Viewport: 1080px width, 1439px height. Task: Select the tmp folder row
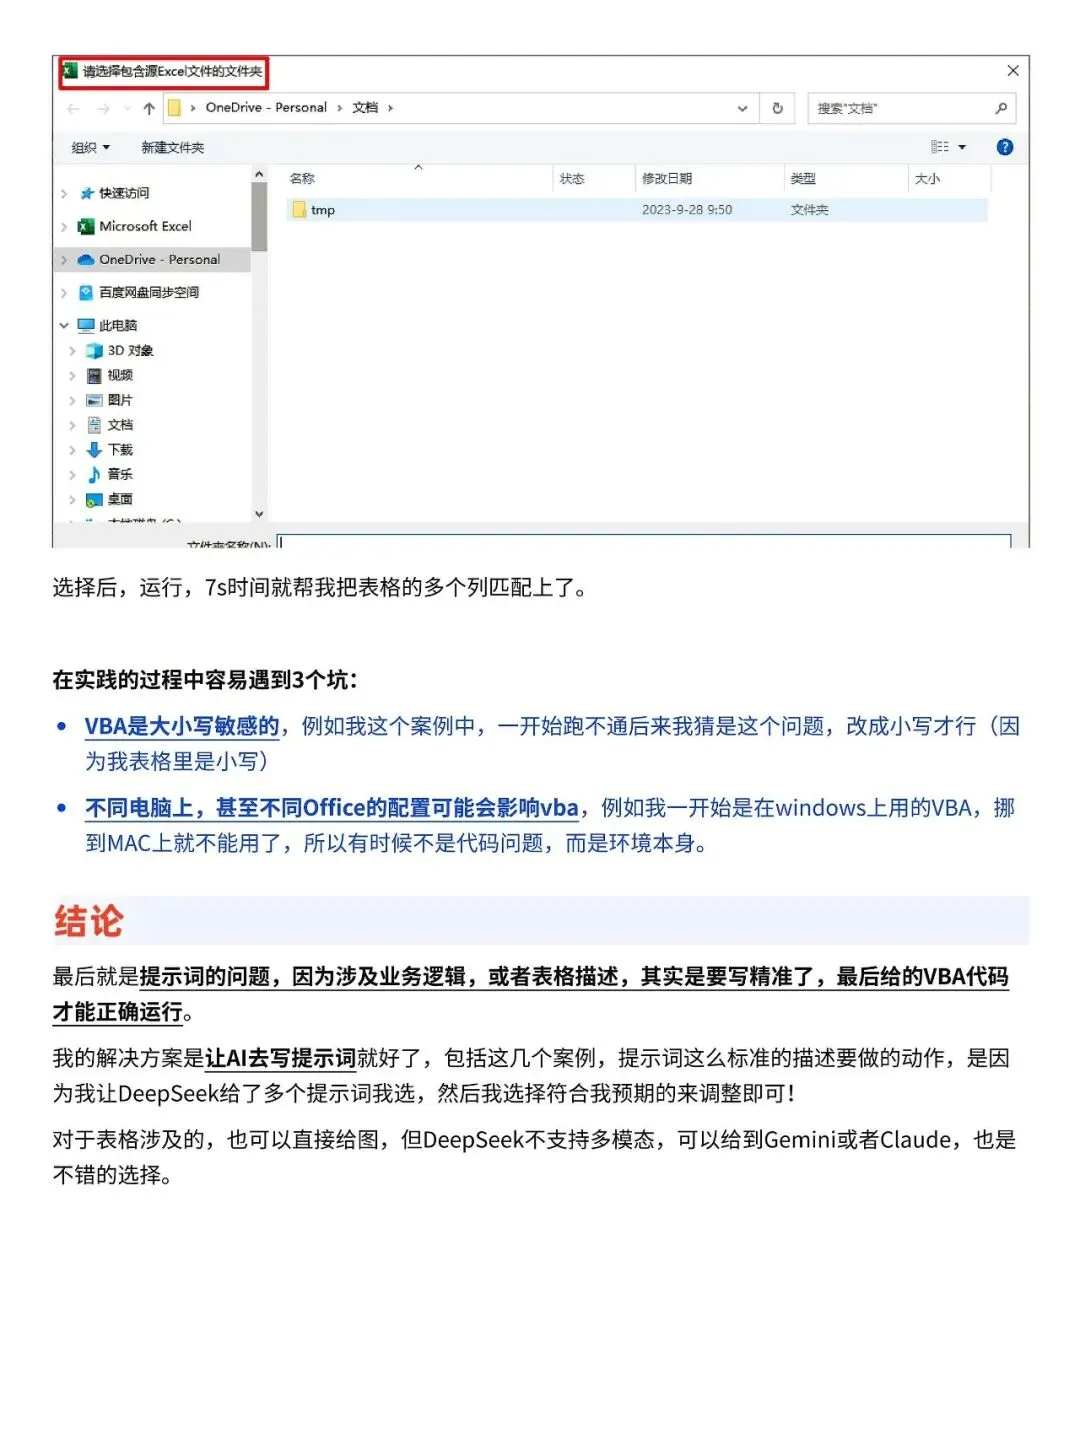636,210
